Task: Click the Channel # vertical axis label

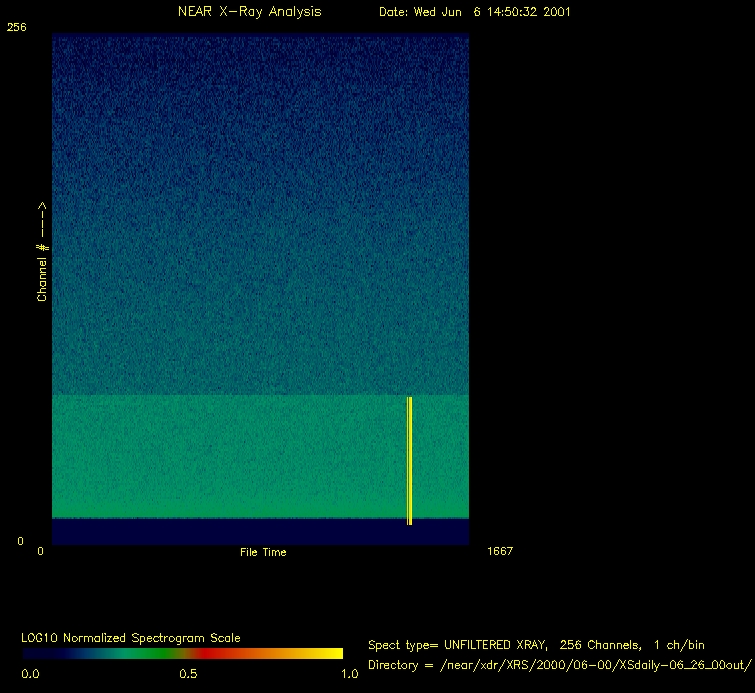Action: pyautogui.click(x=43, y=252)
